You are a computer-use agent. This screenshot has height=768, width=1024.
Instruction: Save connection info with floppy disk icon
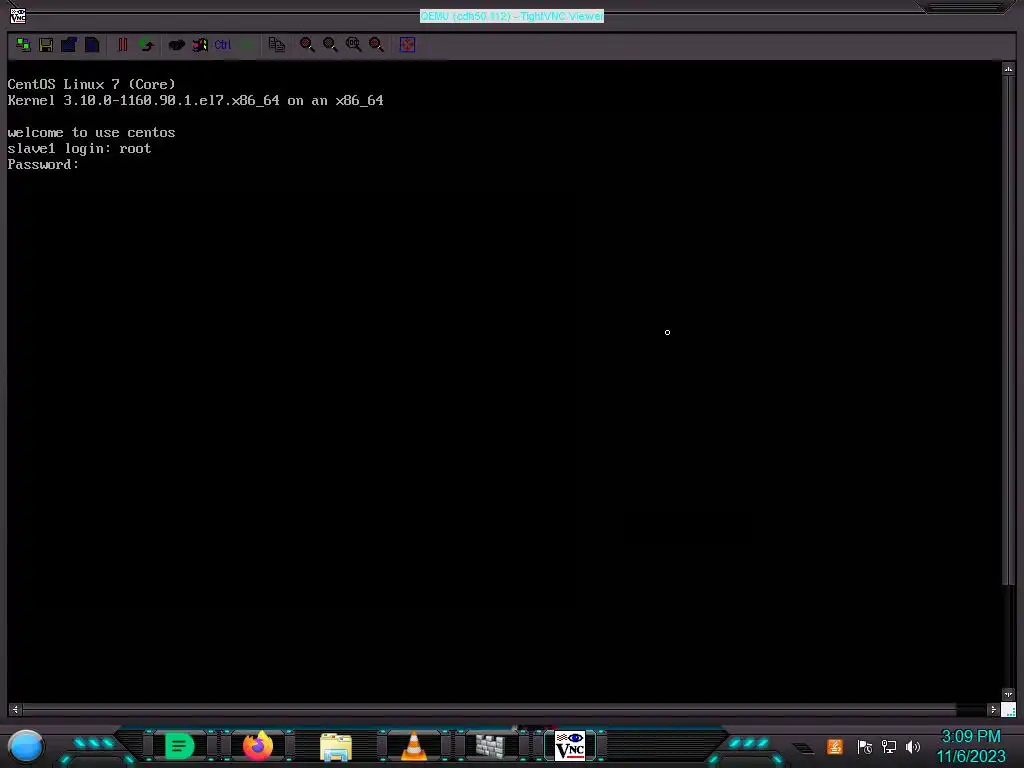pyautogui.click(x=46, y=44)
